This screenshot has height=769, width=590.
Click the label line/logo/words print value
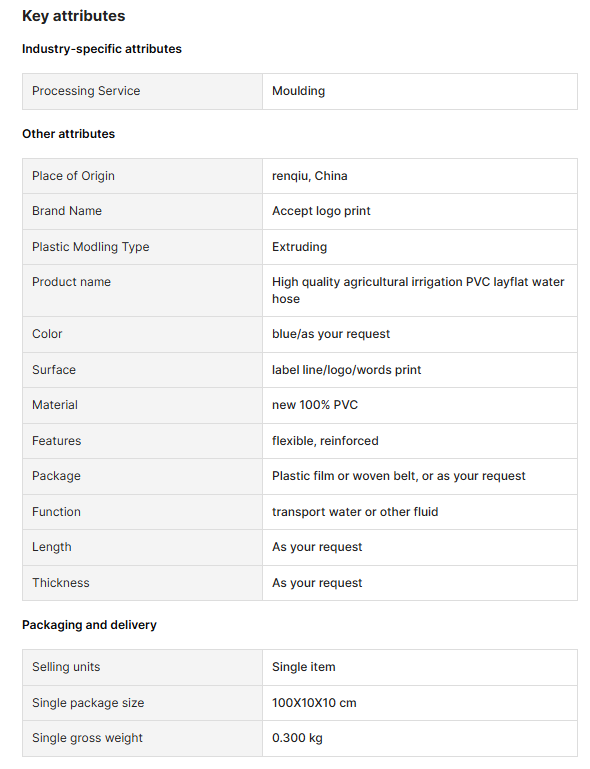346,370
